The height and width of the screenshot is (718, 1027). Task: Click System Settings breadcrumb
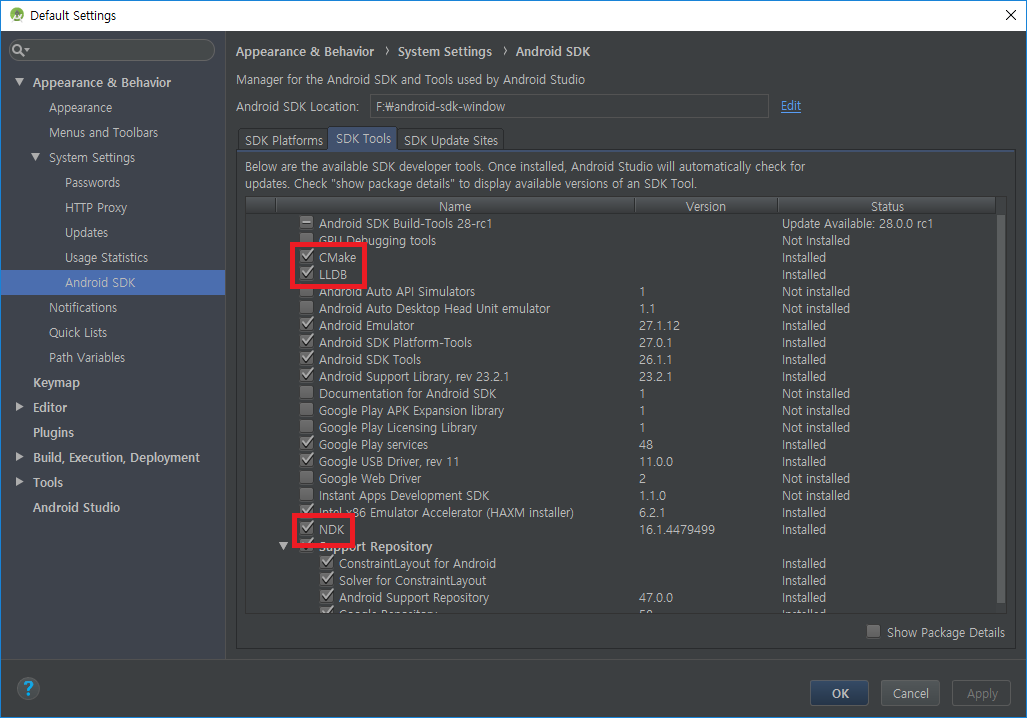pos(444,51)
